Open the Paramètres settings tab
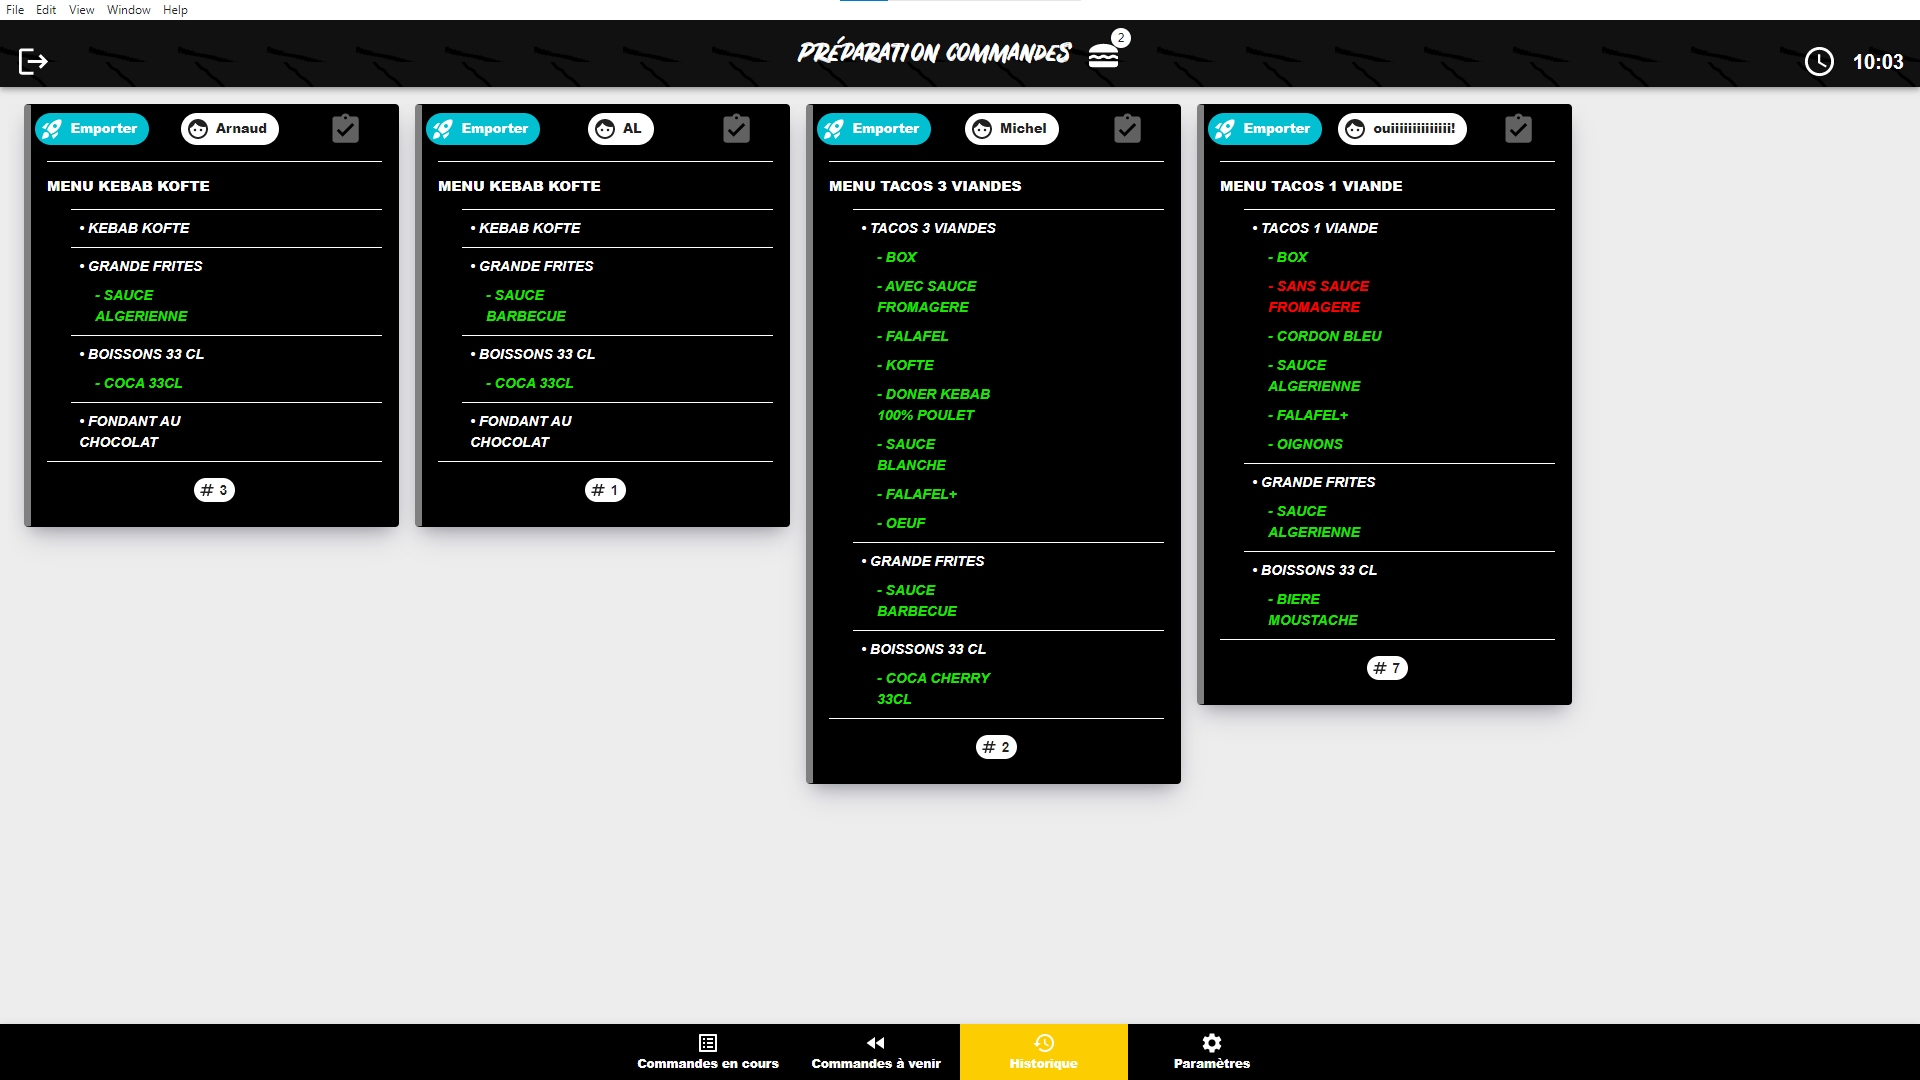This screenshot has height=1080, width=1920. pyautogui.click(x=1211, y=1052)
